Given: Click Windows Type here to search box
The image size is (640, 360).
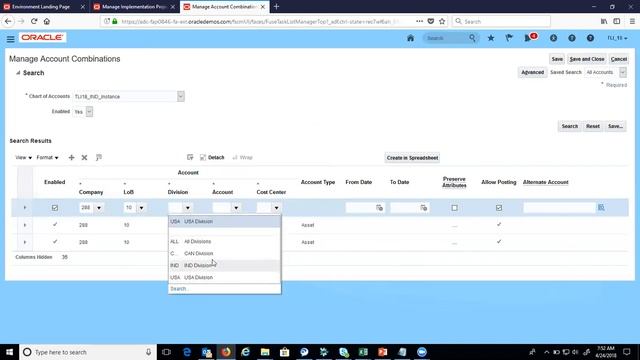Looking at the screenshot, I should [88, 352].
